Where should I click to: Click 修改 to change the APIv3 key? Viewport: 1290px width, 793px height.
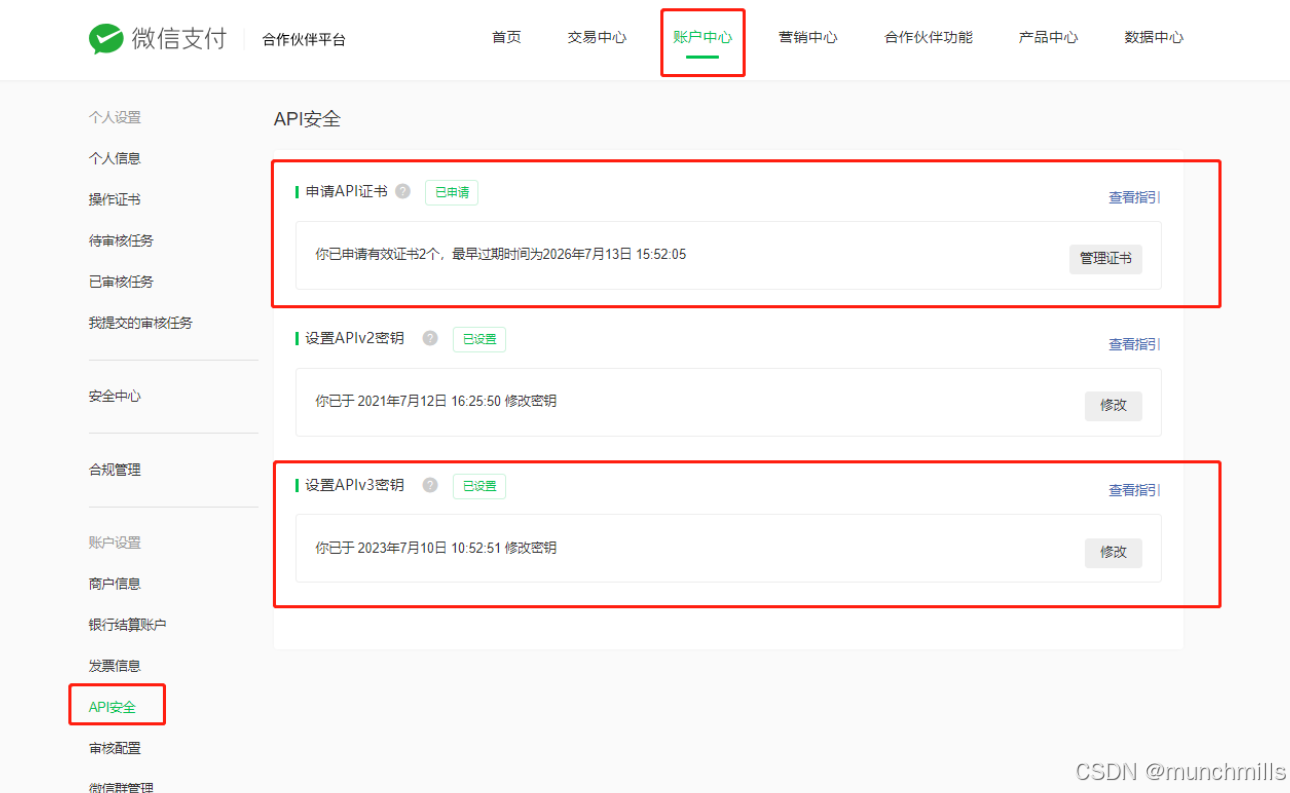pos(1113,551)
